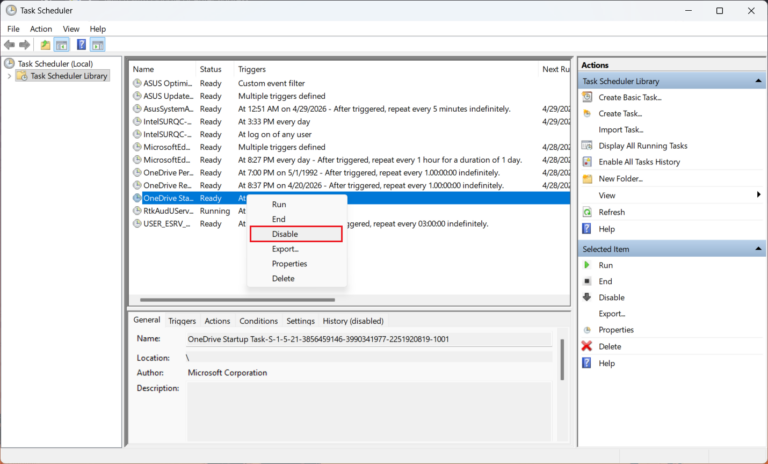
Task: Choose Run from the context menu
Action: point(297,204)
